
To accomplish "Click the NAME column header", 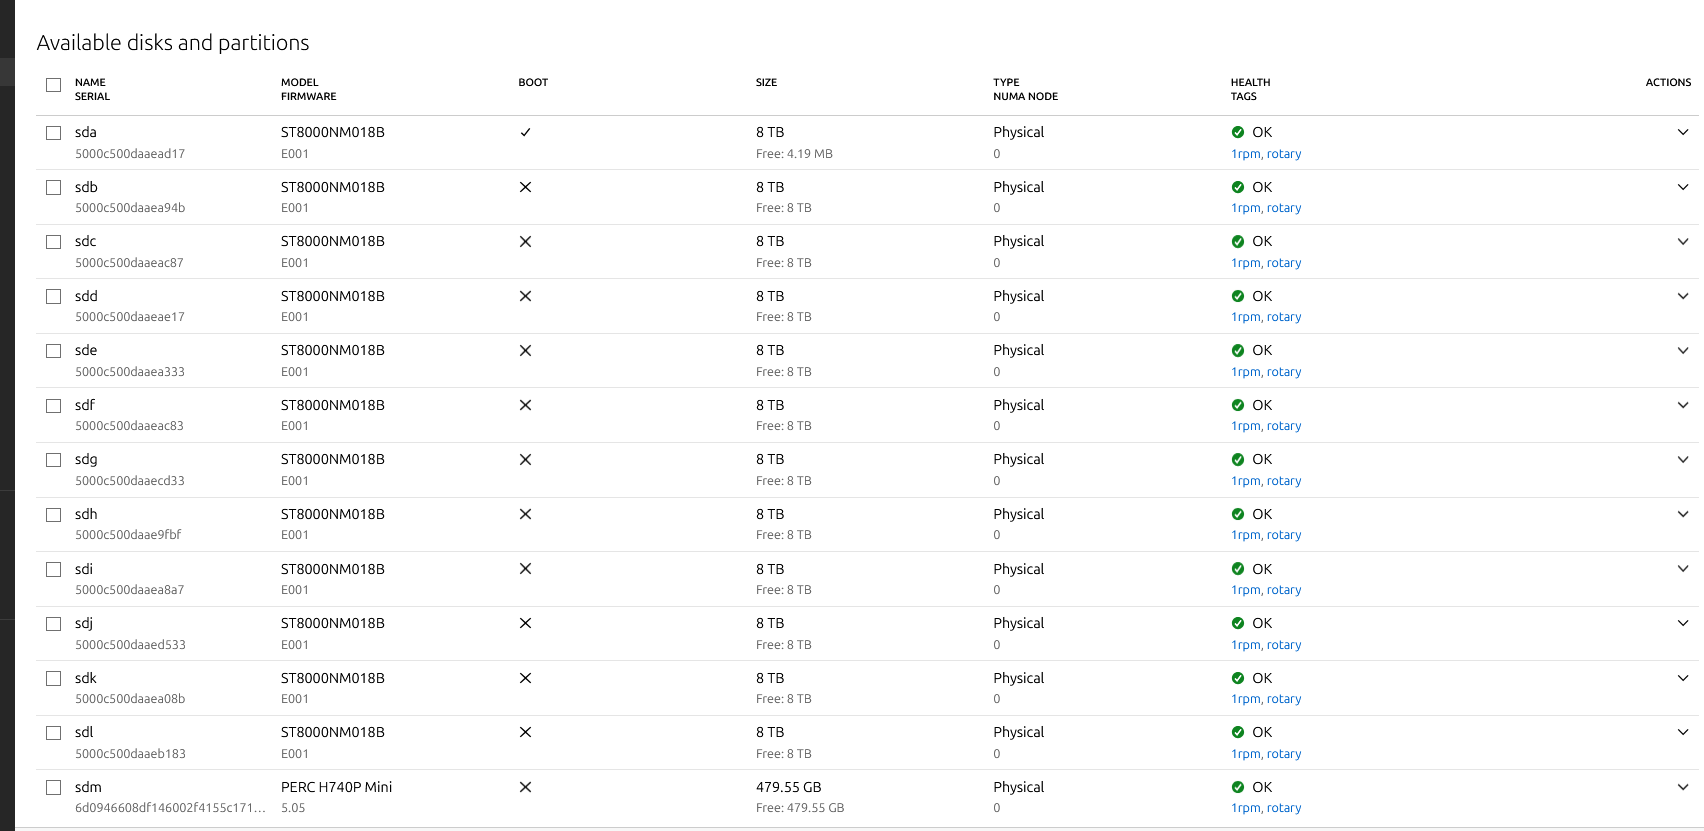I will point(90,82).
